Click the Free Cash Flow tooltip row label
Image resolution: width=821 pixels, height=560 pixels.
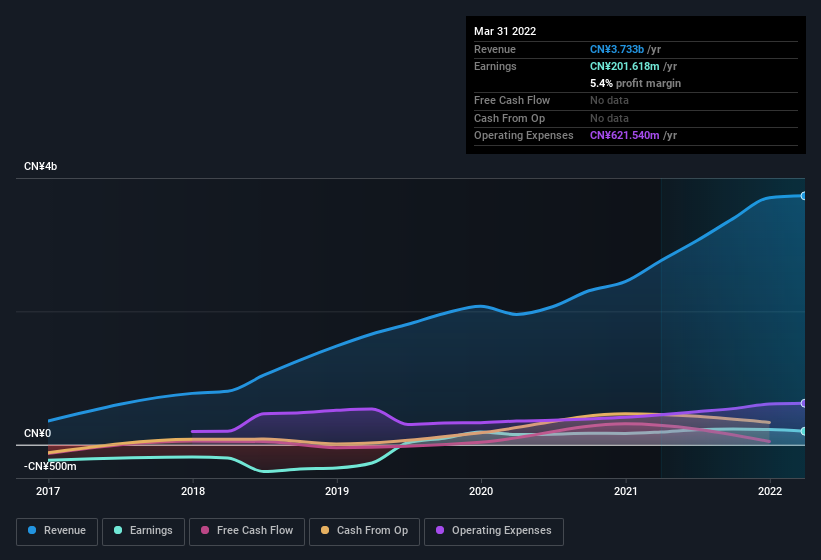click(x=512, y=100)
